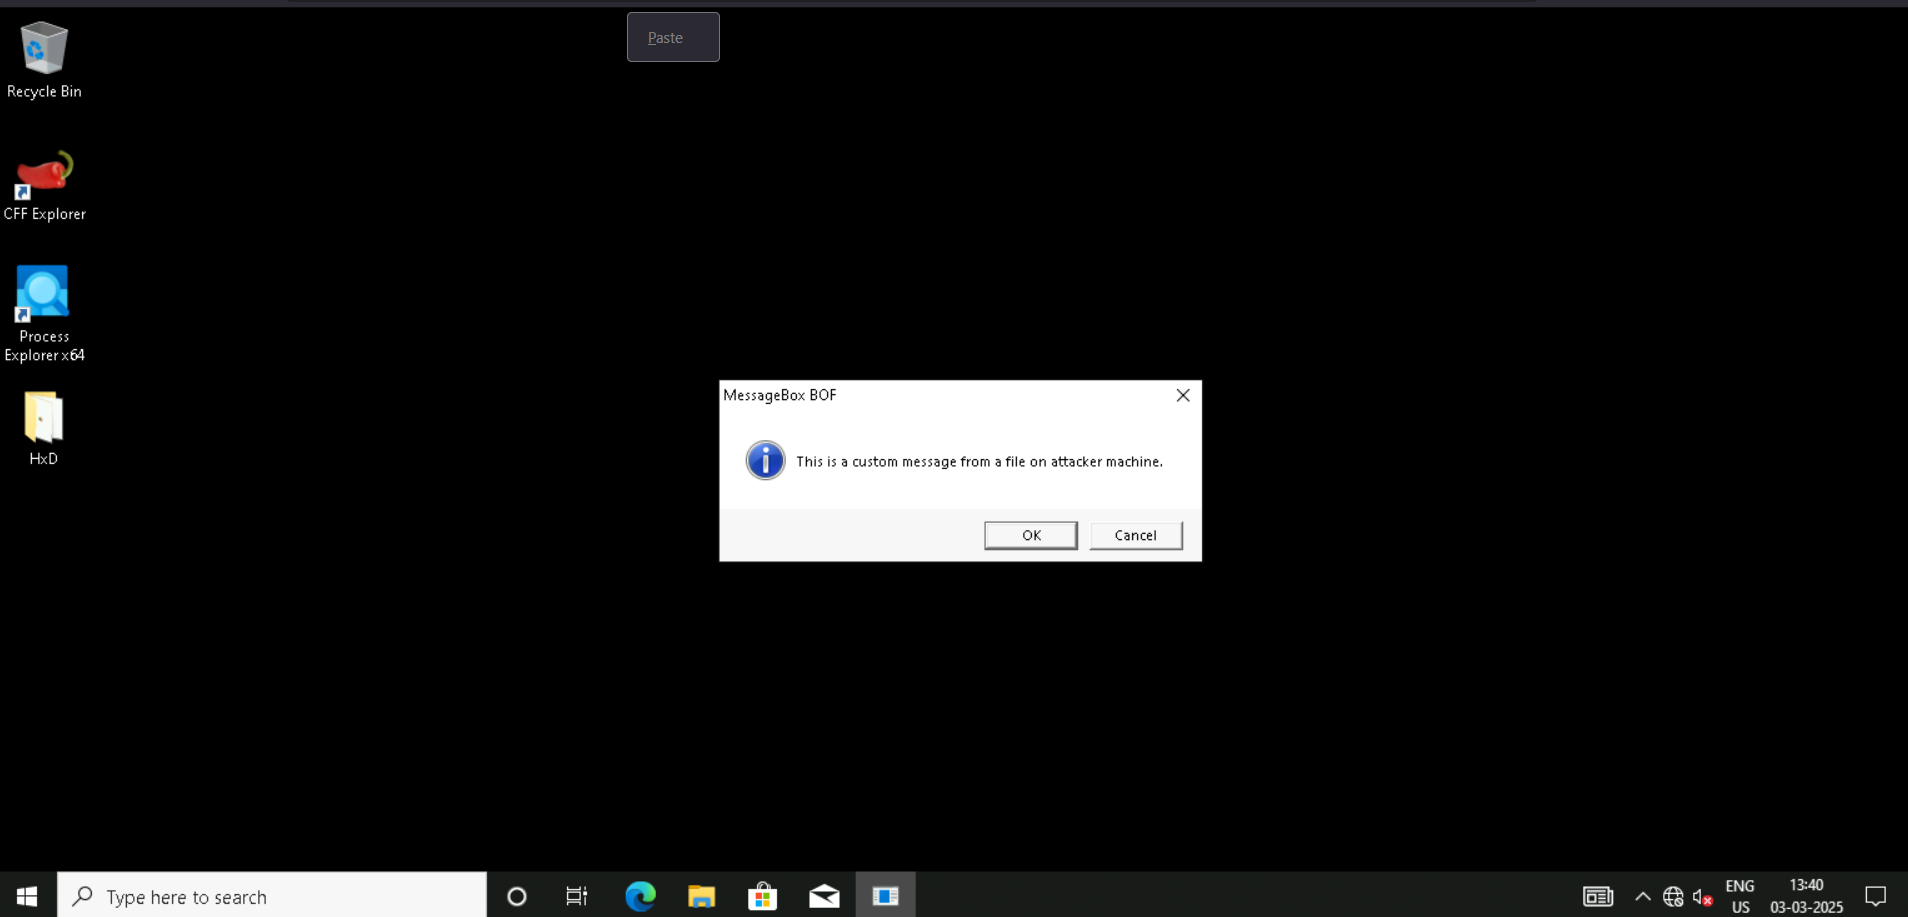1908x917 pixels.
Task: Open File Explorer from the taskbar
Action: (x=701, y=896)
